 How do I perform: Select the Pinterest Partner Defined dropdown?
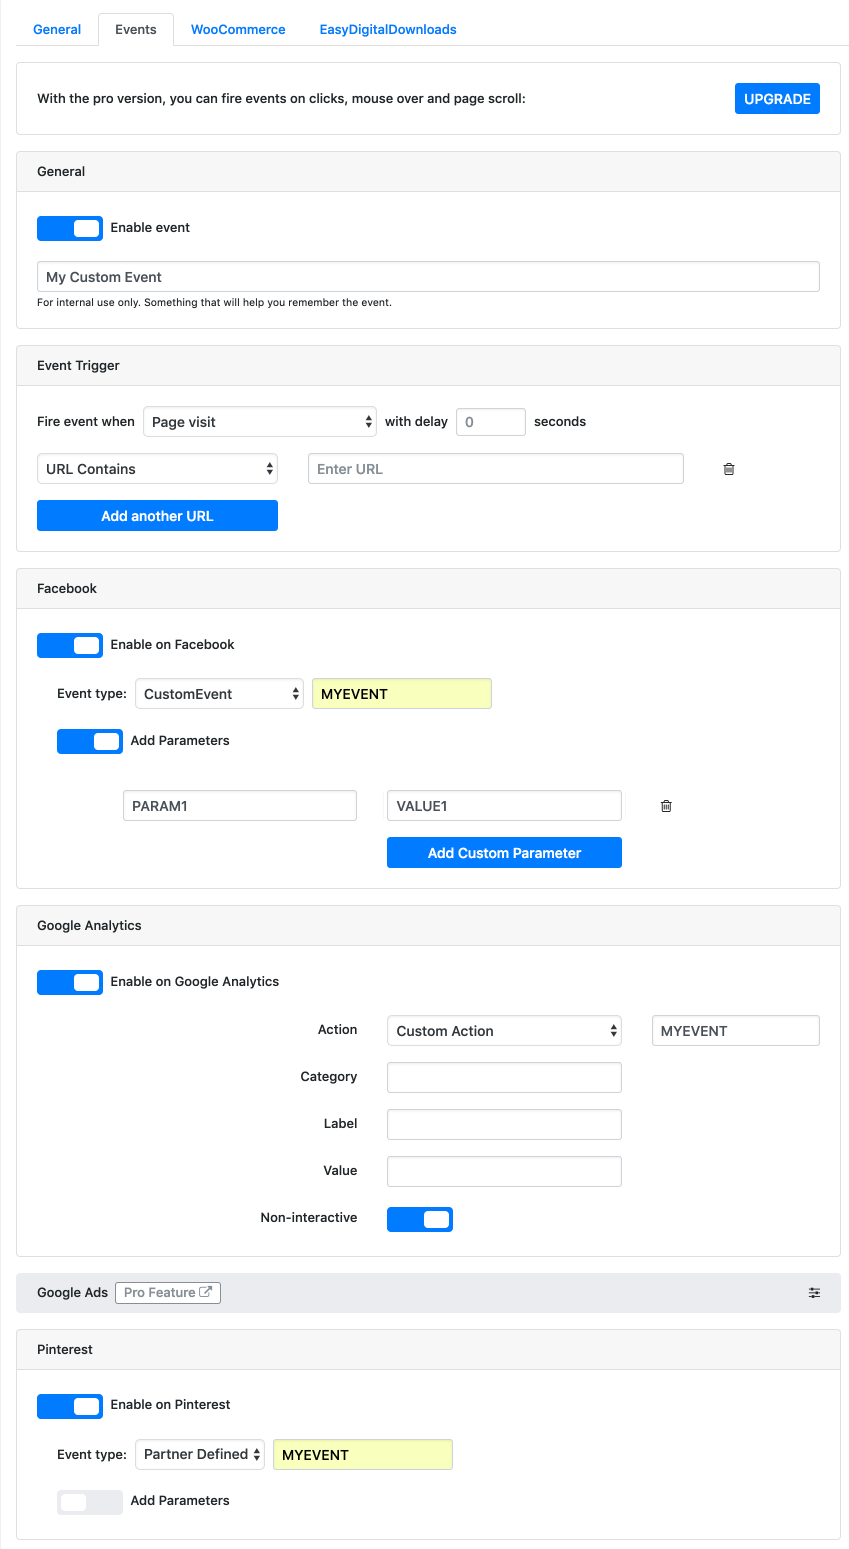click(200, 1455)
